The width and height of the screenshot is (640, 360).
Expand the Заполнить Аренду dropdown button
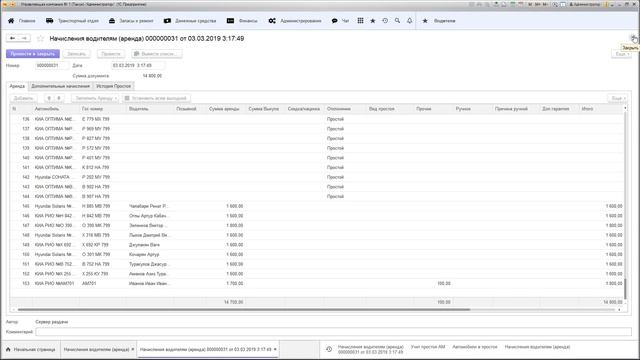click(x=95, y=98)
